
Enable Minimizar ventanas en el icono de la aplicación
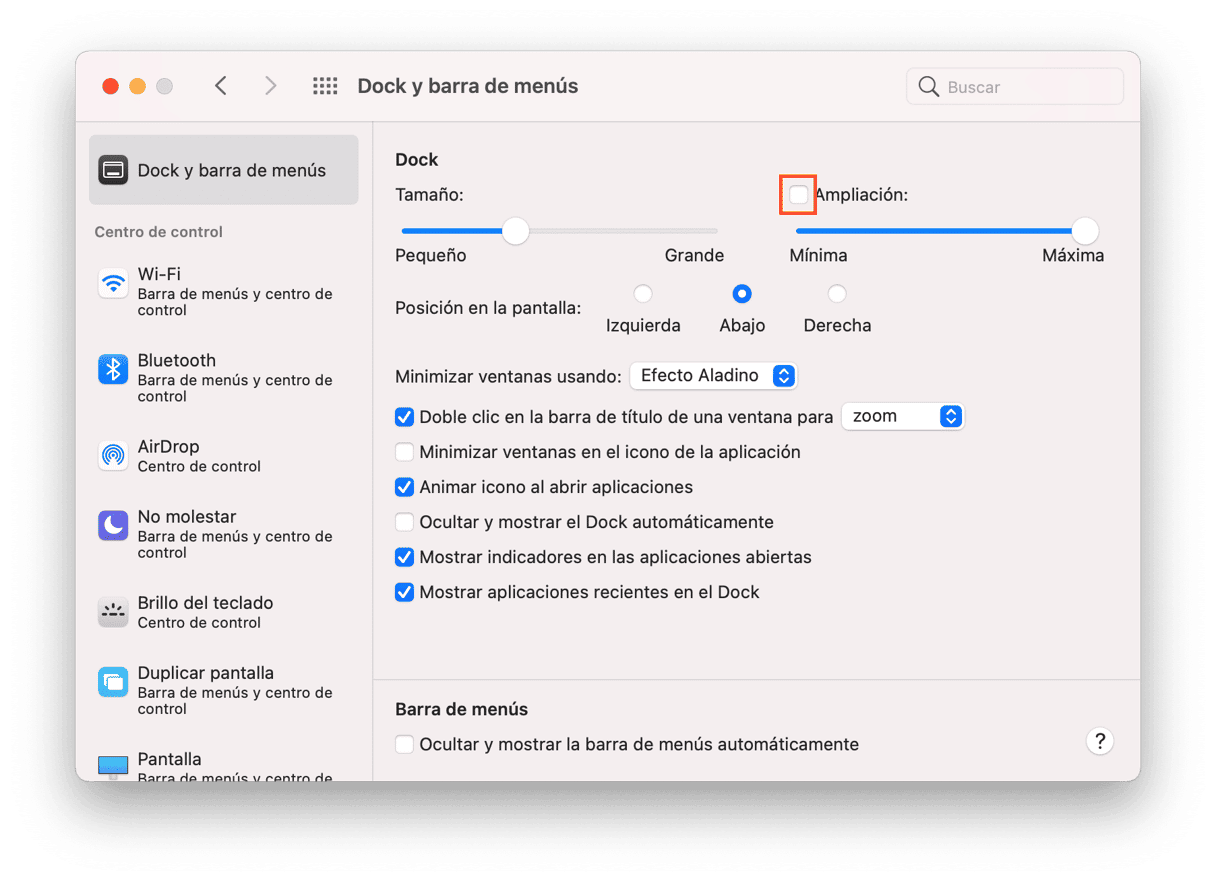(404, 452)
